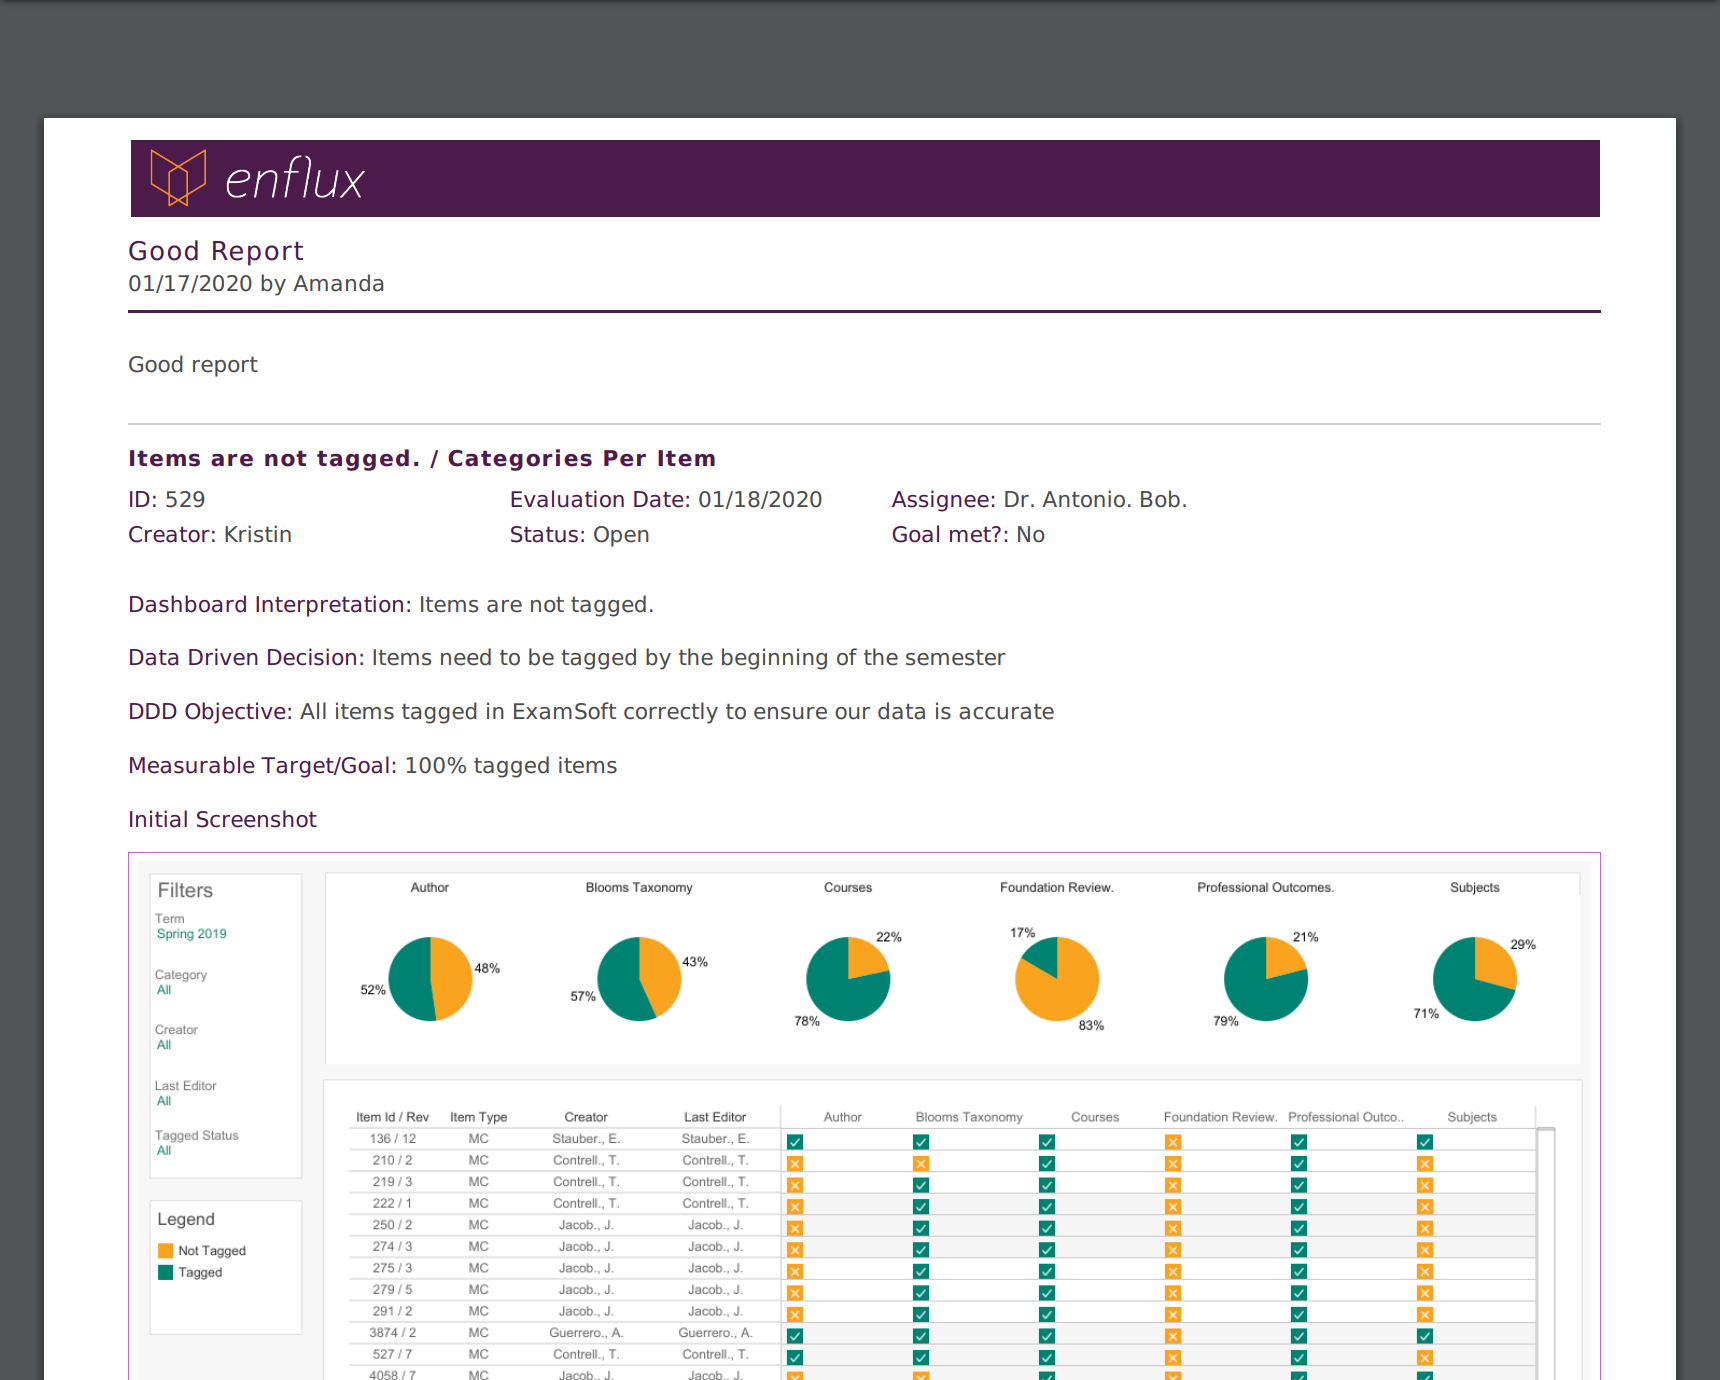Toggle the Subjects checkbox for item 3874 / 2

pyautogui.click(x=1425, y=1336)
